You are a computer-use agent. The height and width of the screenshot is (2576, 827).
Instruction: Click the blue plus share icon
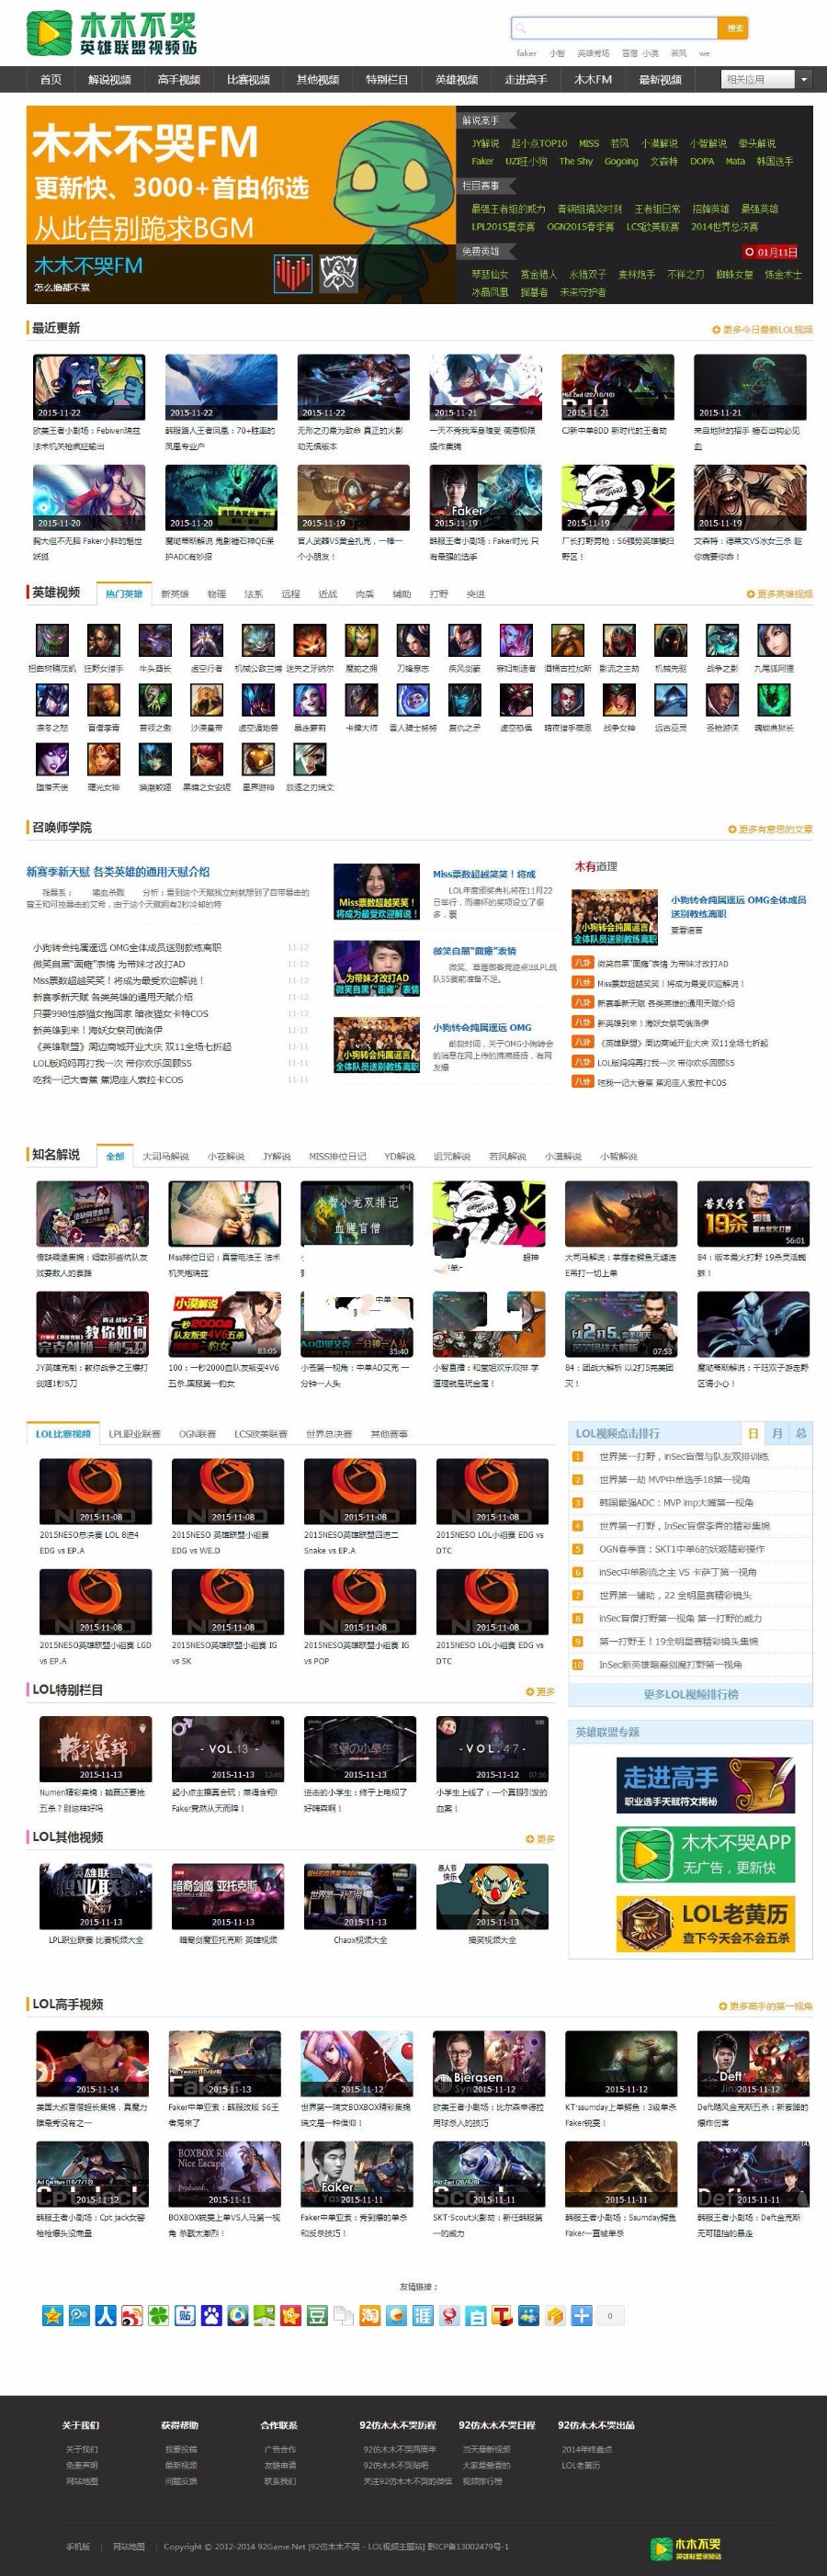pos(581,2315)
